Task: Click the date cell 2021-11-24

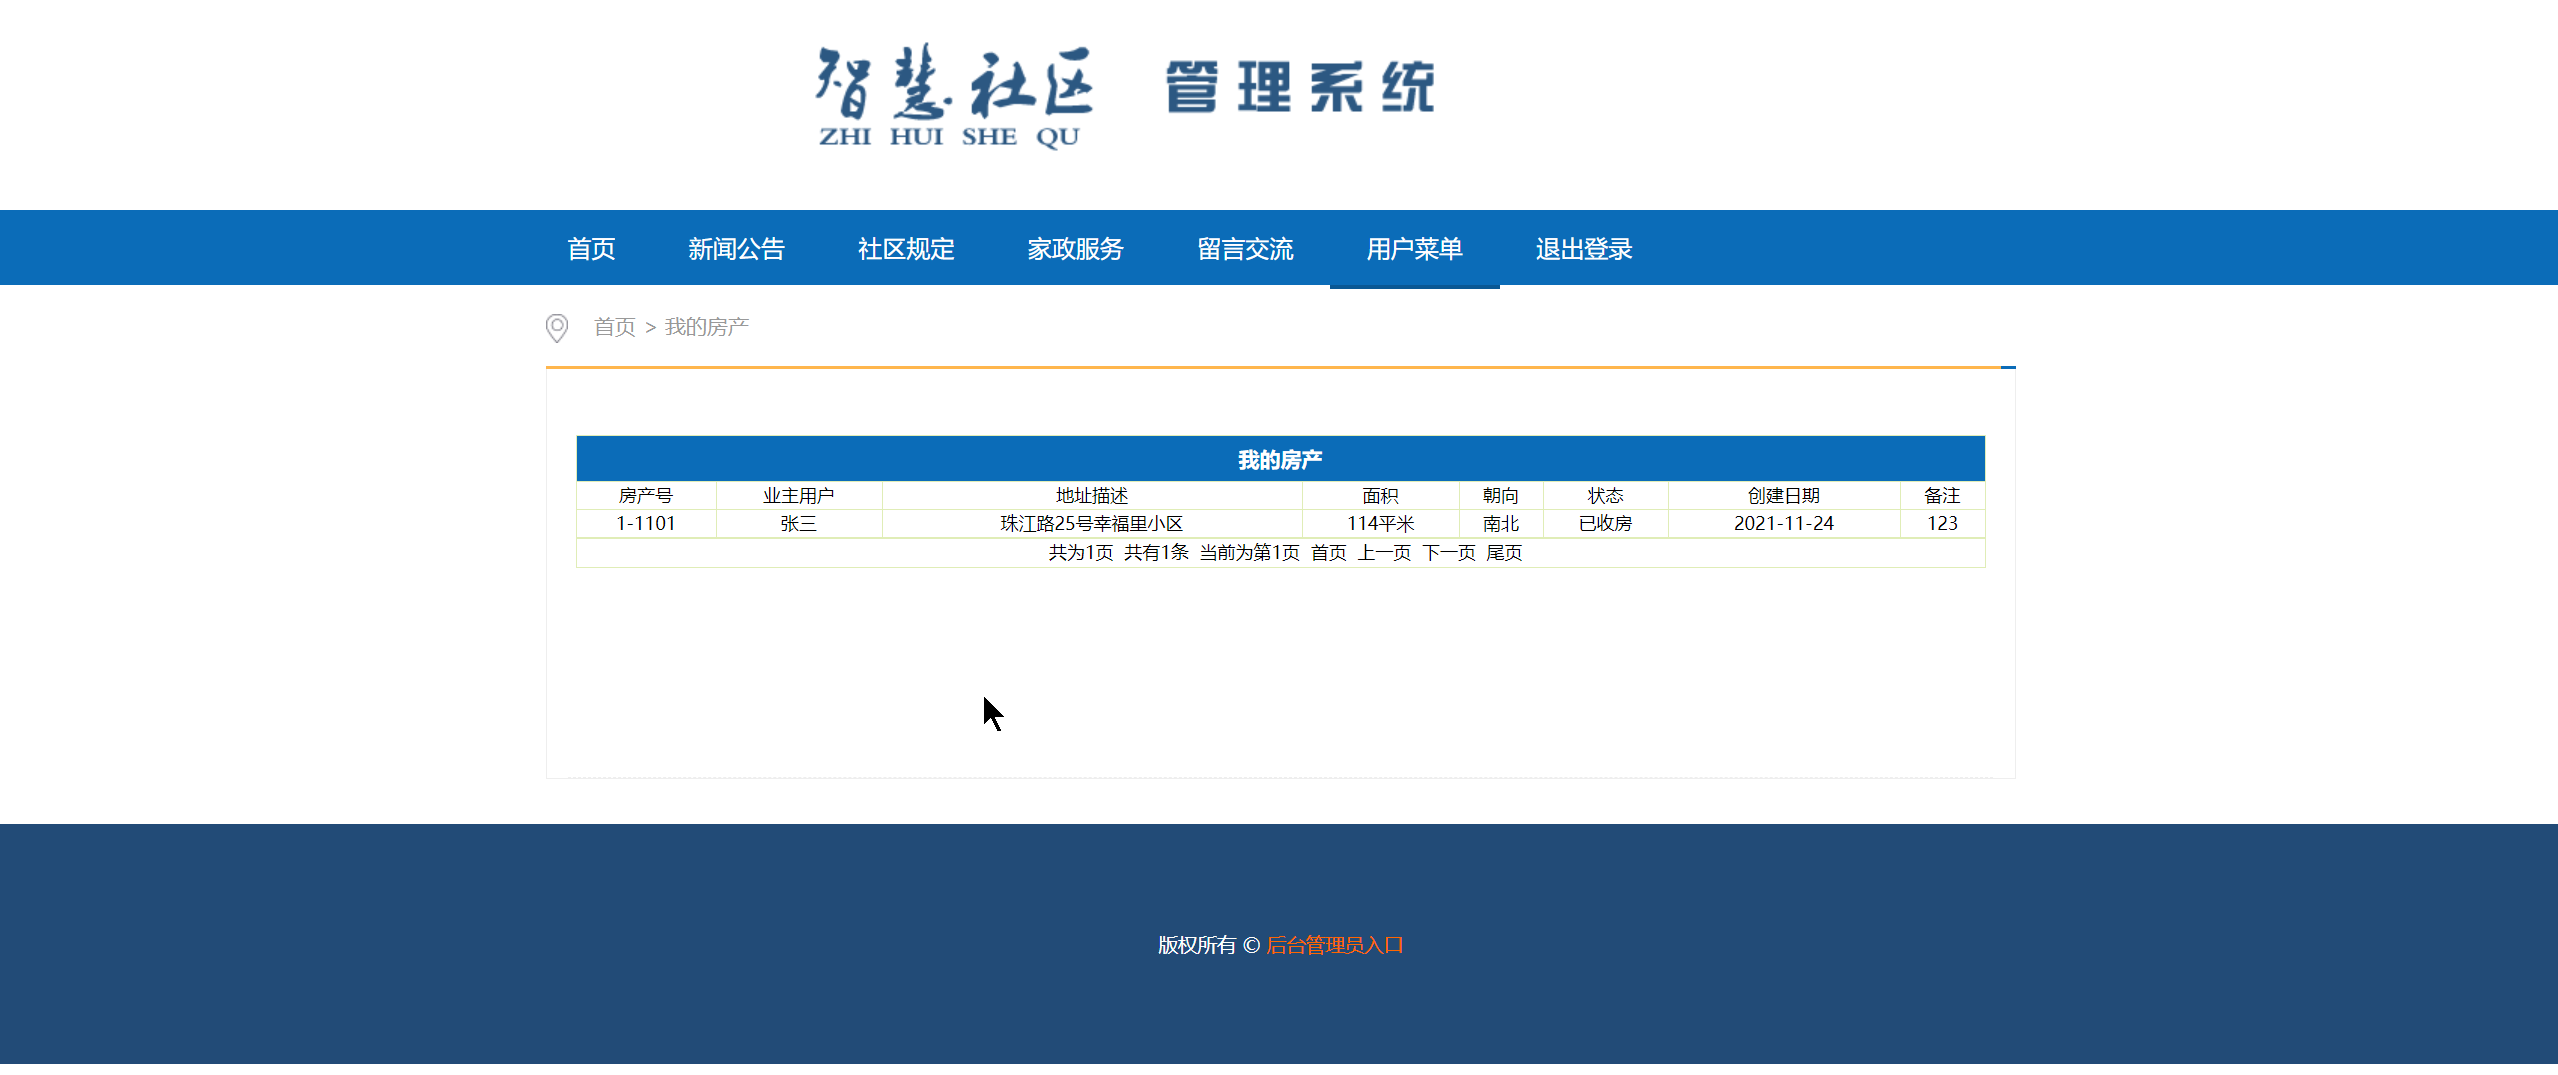Action: coord(1784,524)
